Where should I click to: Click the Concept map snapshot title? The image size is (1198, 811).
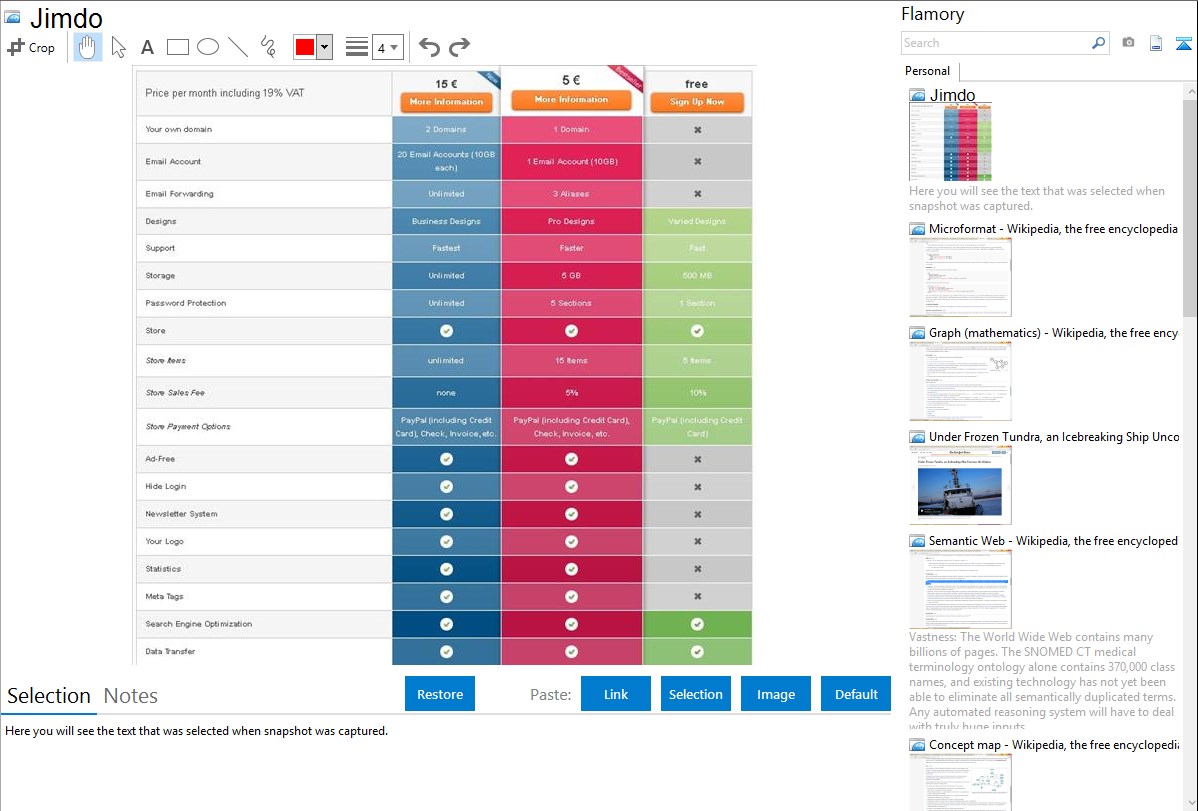1053,744
